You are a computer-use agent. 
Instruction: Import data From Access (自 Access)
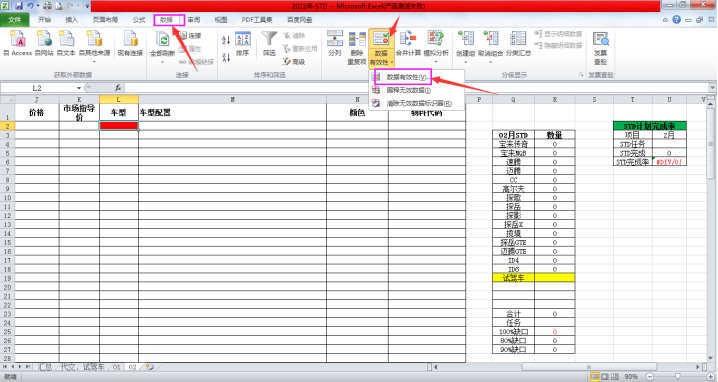[18, 44]
